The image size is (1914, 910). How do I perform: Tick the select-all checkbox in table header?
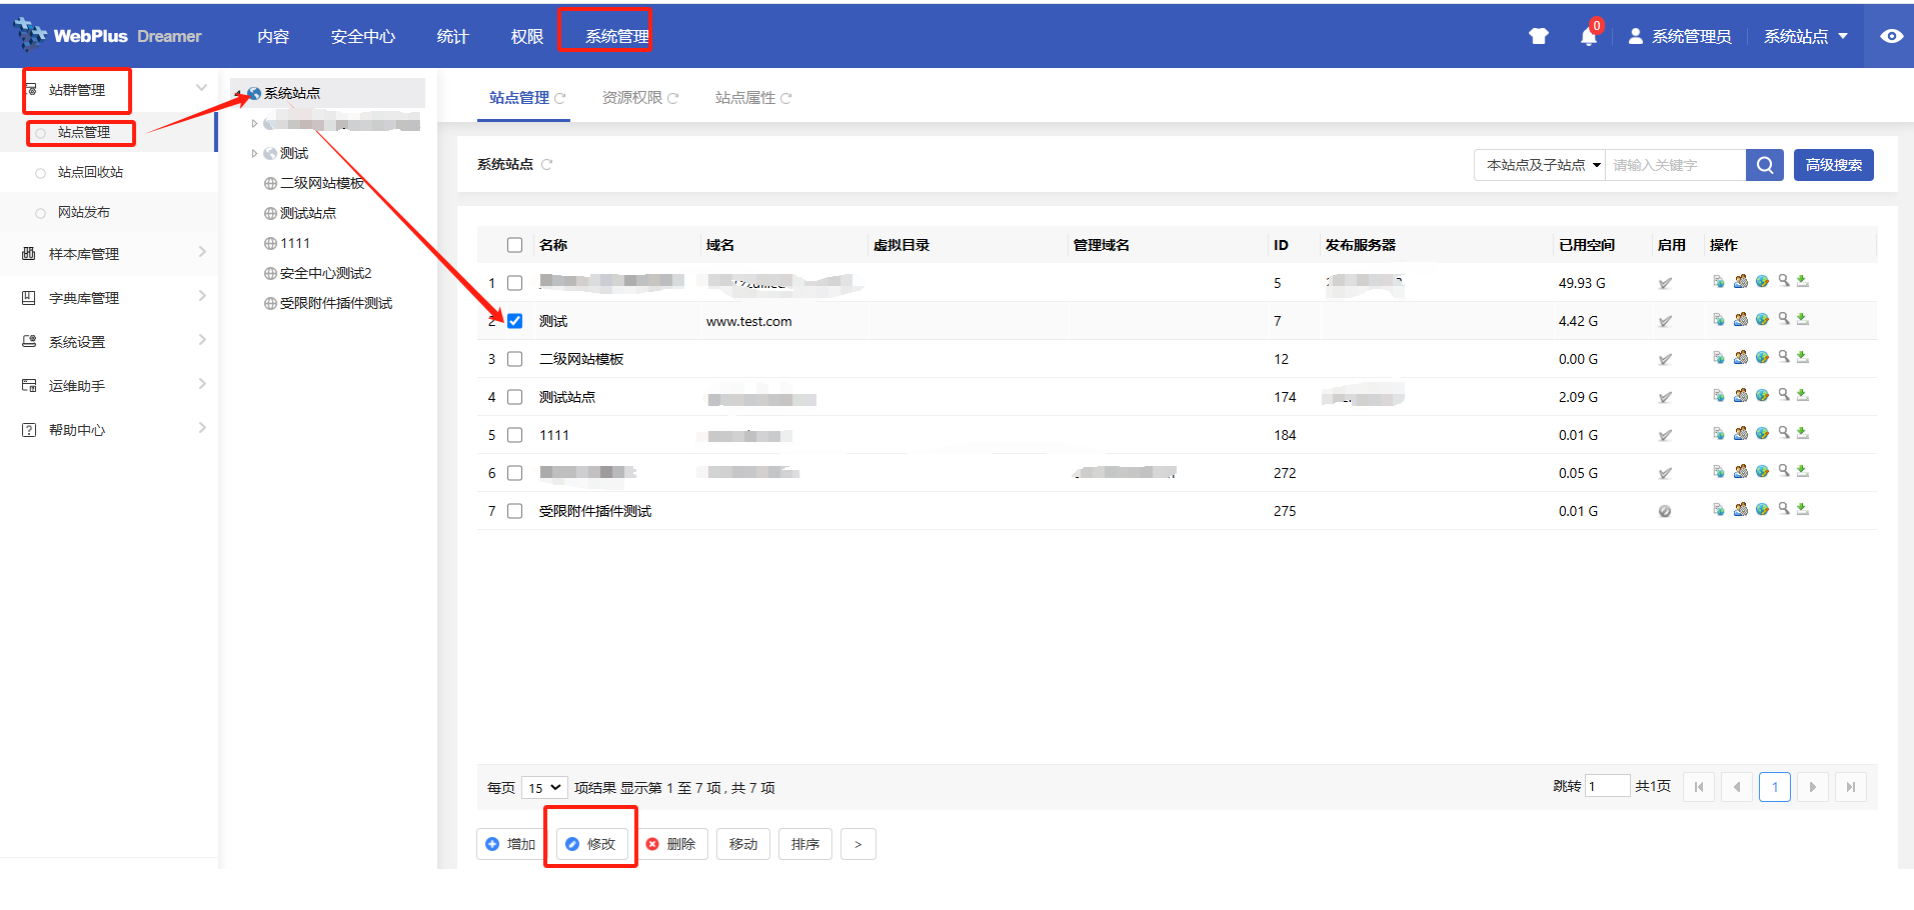coord(515,245)
